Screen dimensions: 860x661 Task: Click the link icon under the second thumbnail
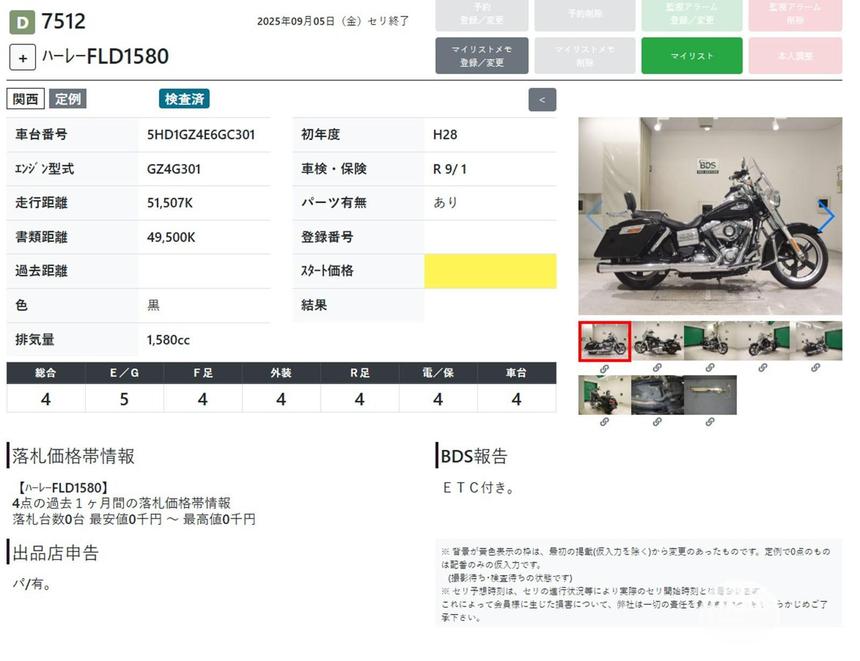tap(657, 368)
